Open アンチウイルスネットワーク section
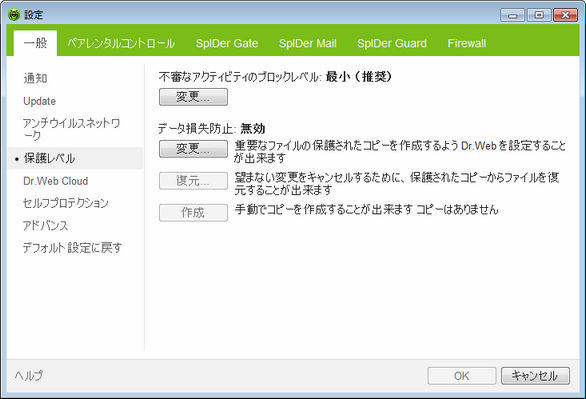 tap(71, 129)
